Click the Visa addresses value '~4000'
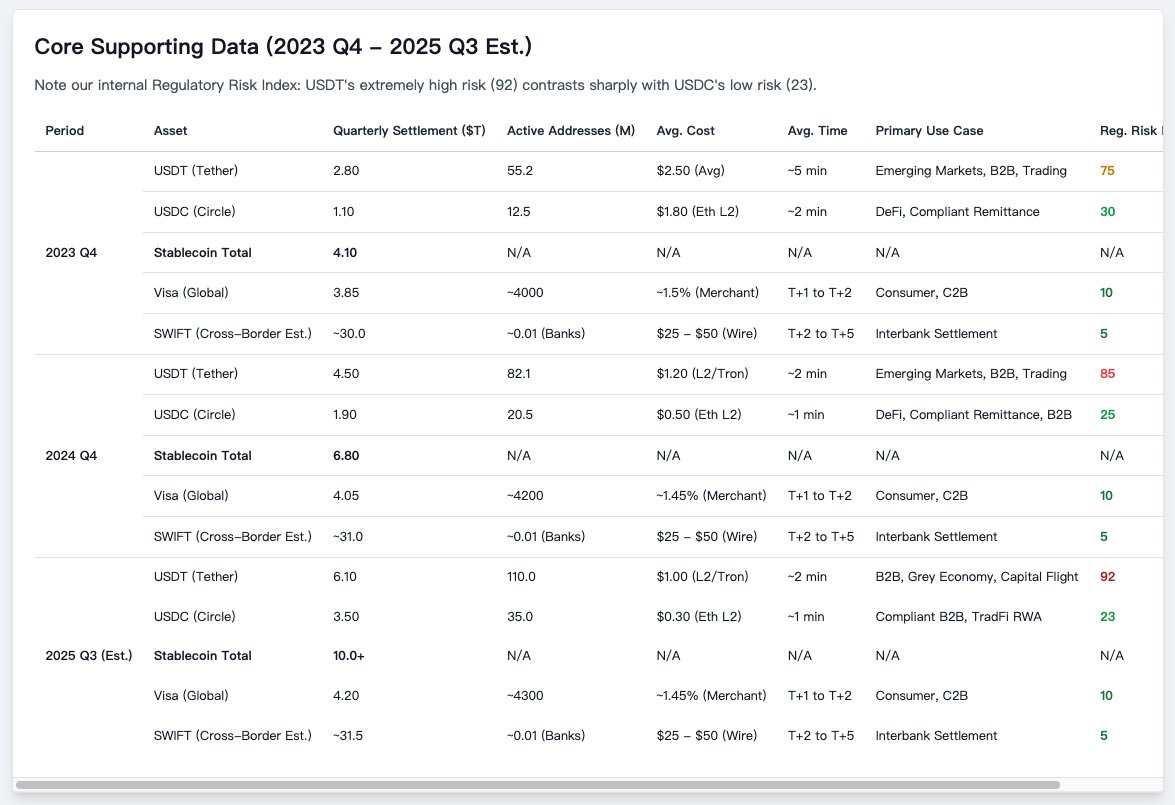Viewport: 1175px width, 805px height. 525,293
